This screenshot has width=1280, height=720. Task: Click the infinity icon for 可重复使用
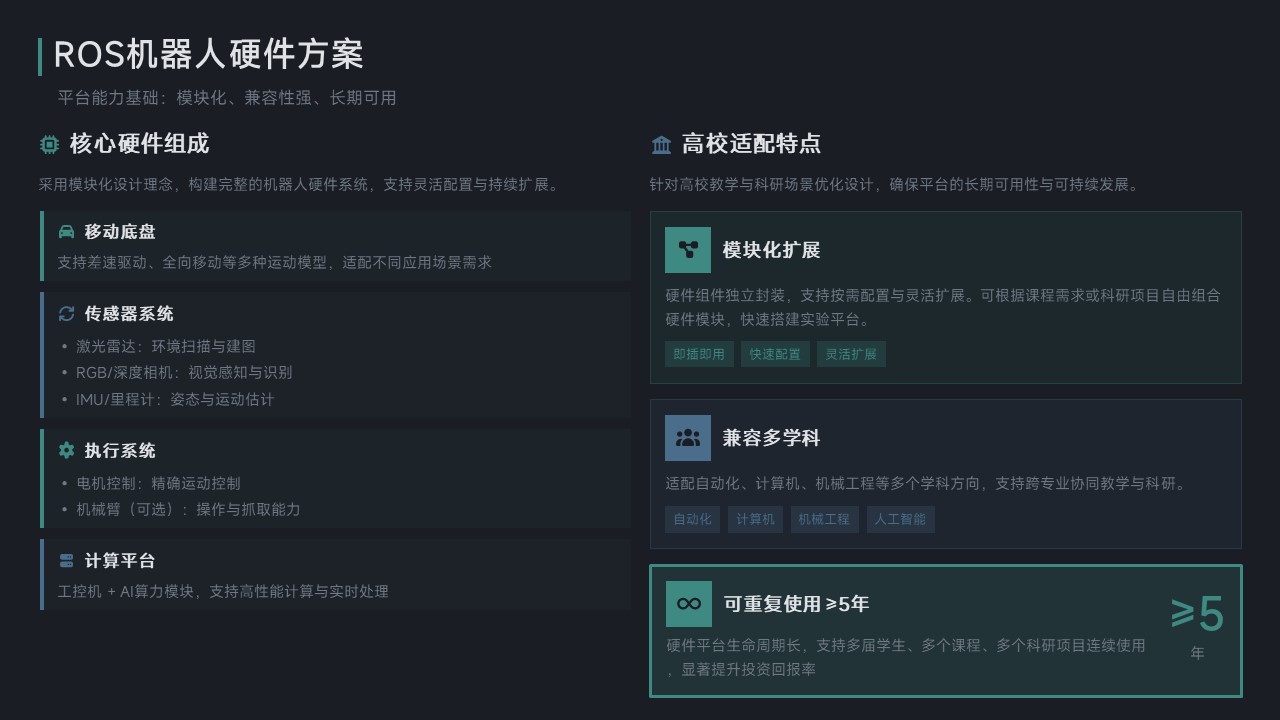pyautogui.click(x=689, y=604)
